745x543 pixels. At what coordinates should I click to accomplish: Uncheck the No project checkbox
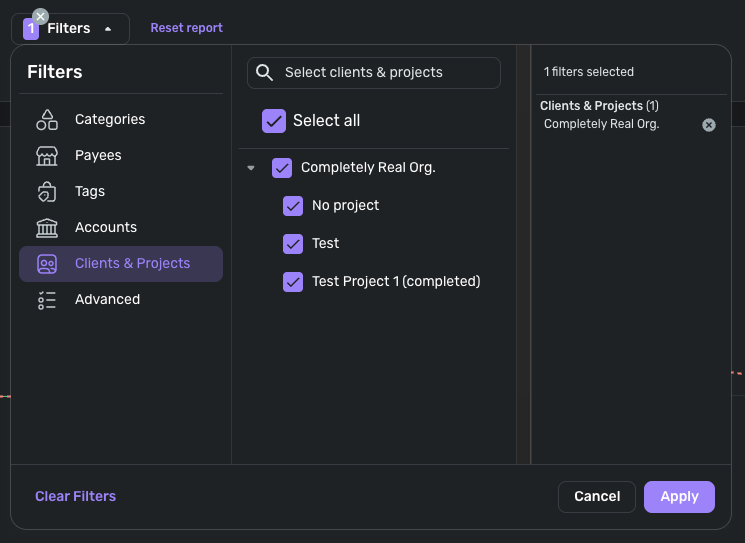(293, 206)
